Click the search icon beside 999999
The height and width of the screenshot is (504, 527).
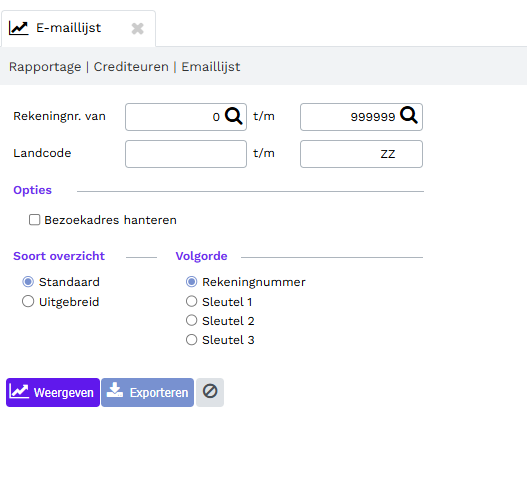pos(409,116)
